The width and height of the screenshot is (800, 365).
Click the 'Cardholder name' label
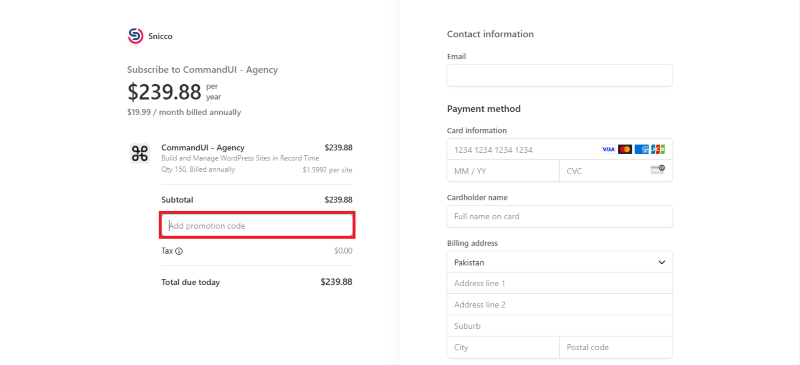[x=477, y=198]
